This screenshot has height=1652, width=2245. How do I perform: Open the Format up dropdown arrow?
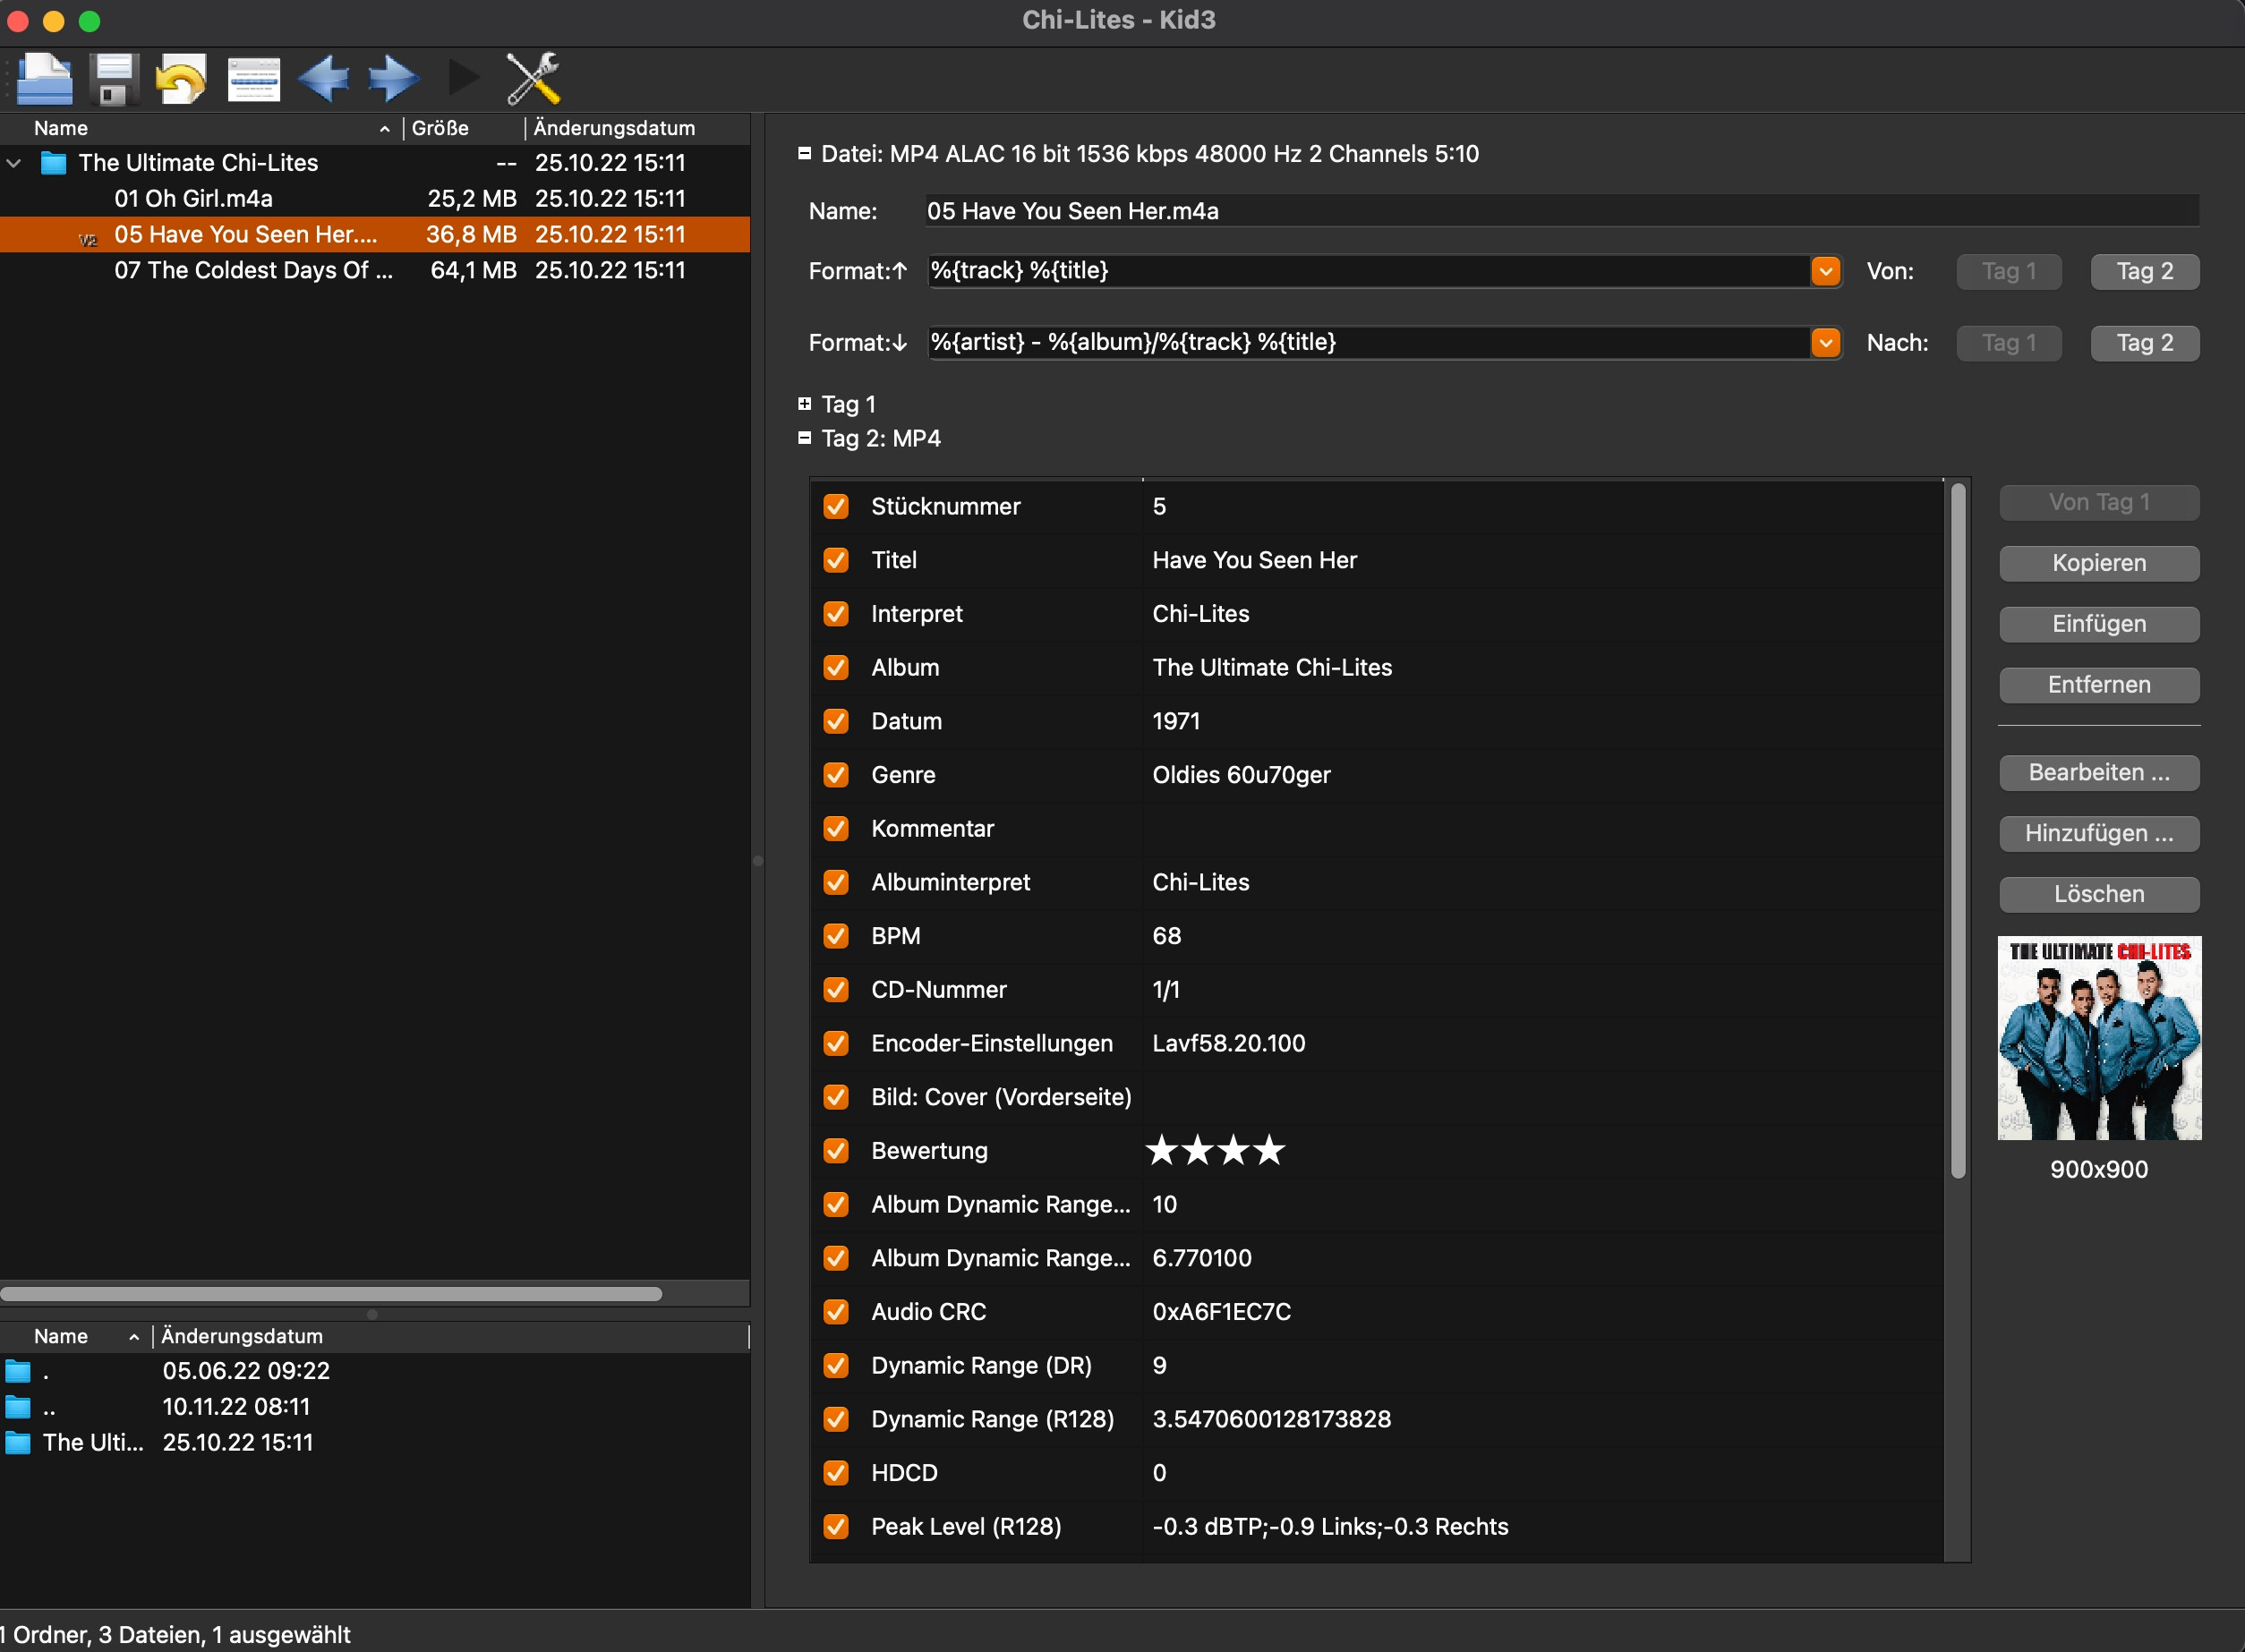1825,271
